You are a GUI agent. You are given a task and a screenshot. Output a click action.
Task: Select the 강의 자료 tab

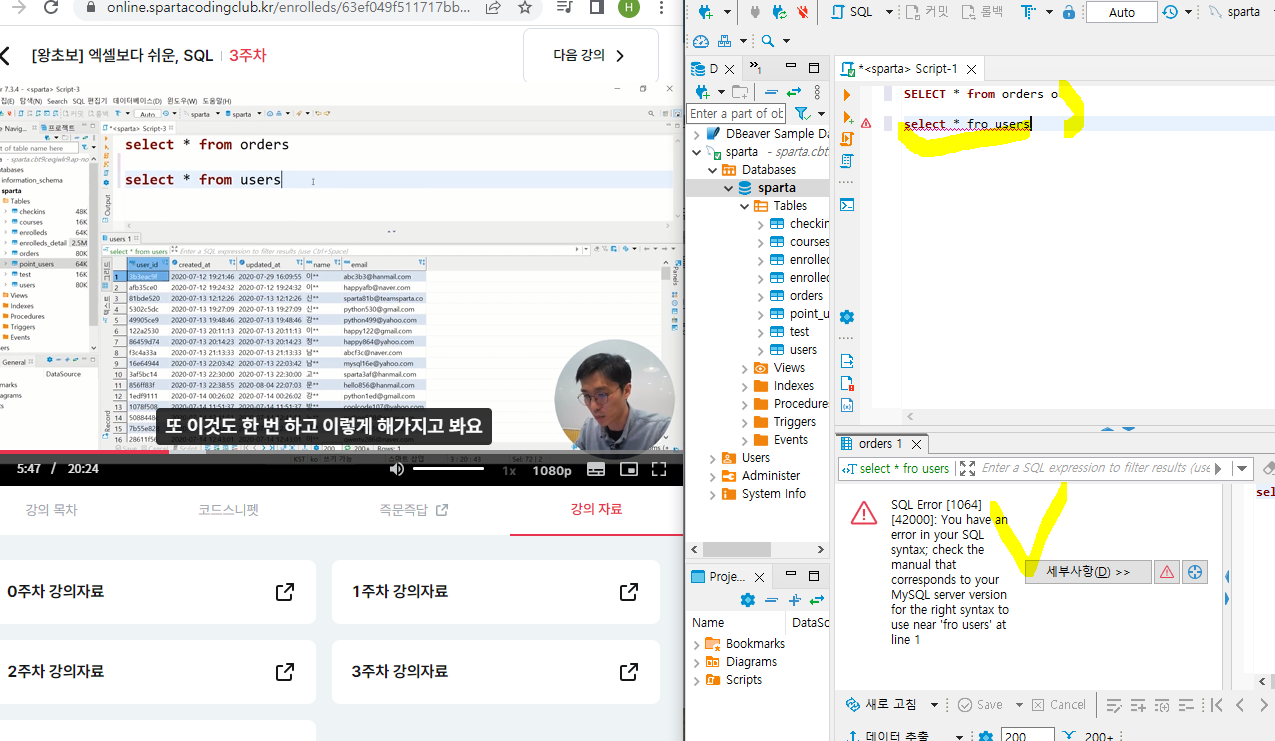[x=597, y=509]
